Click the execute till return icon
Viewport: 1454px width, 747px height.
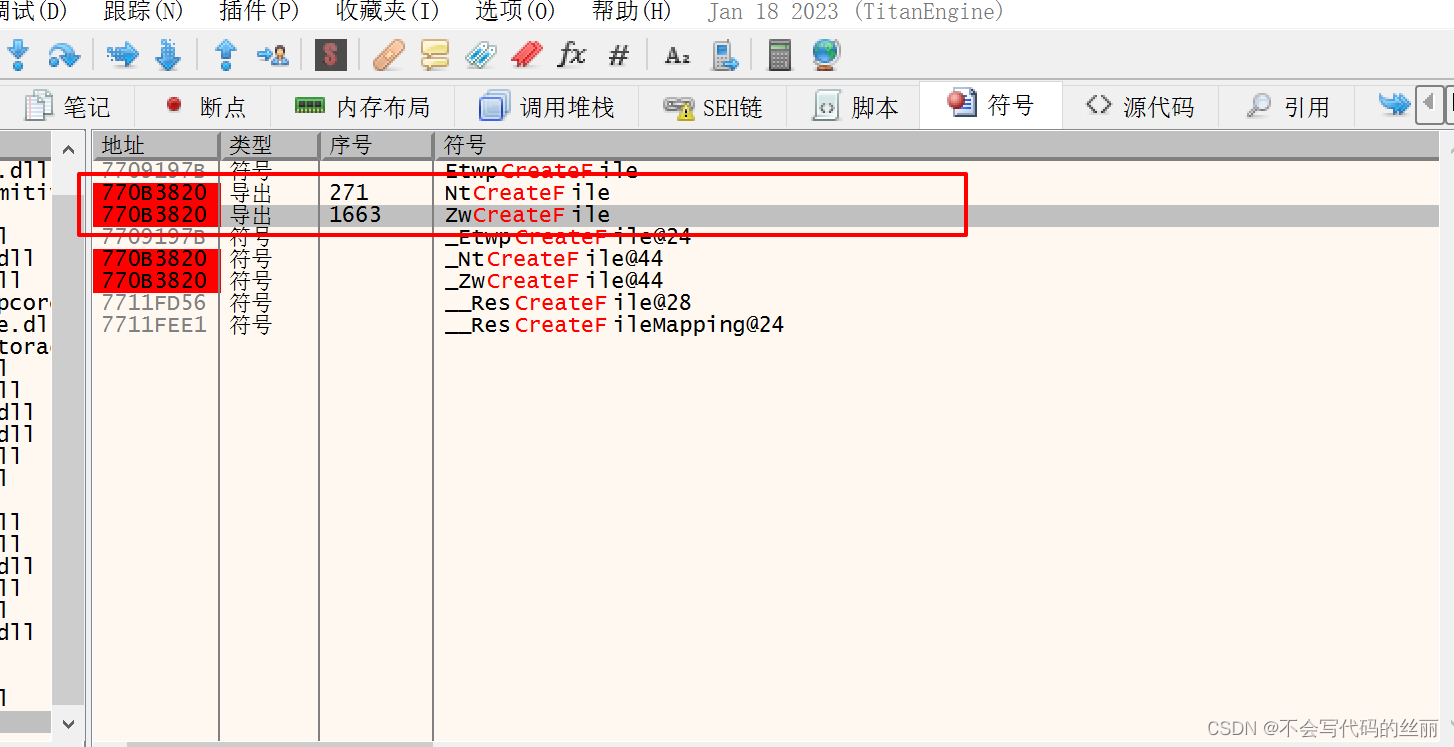click(226, 54)
